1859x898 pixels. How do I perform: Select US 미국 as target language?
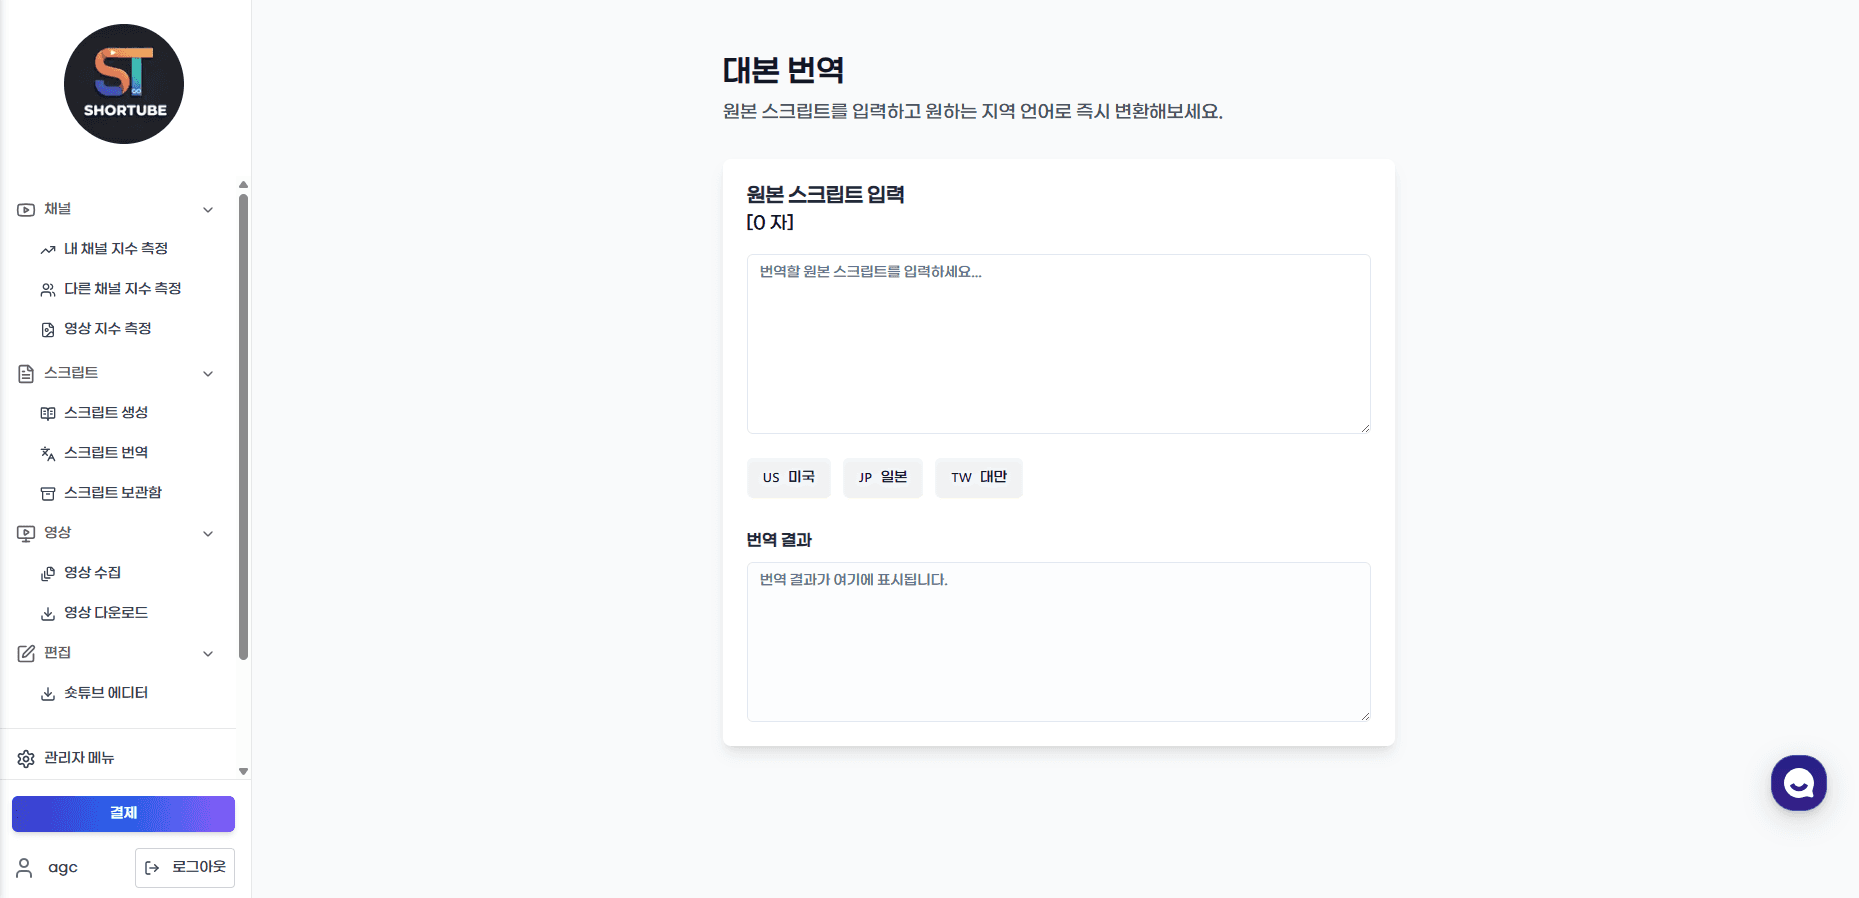point(789,478)
